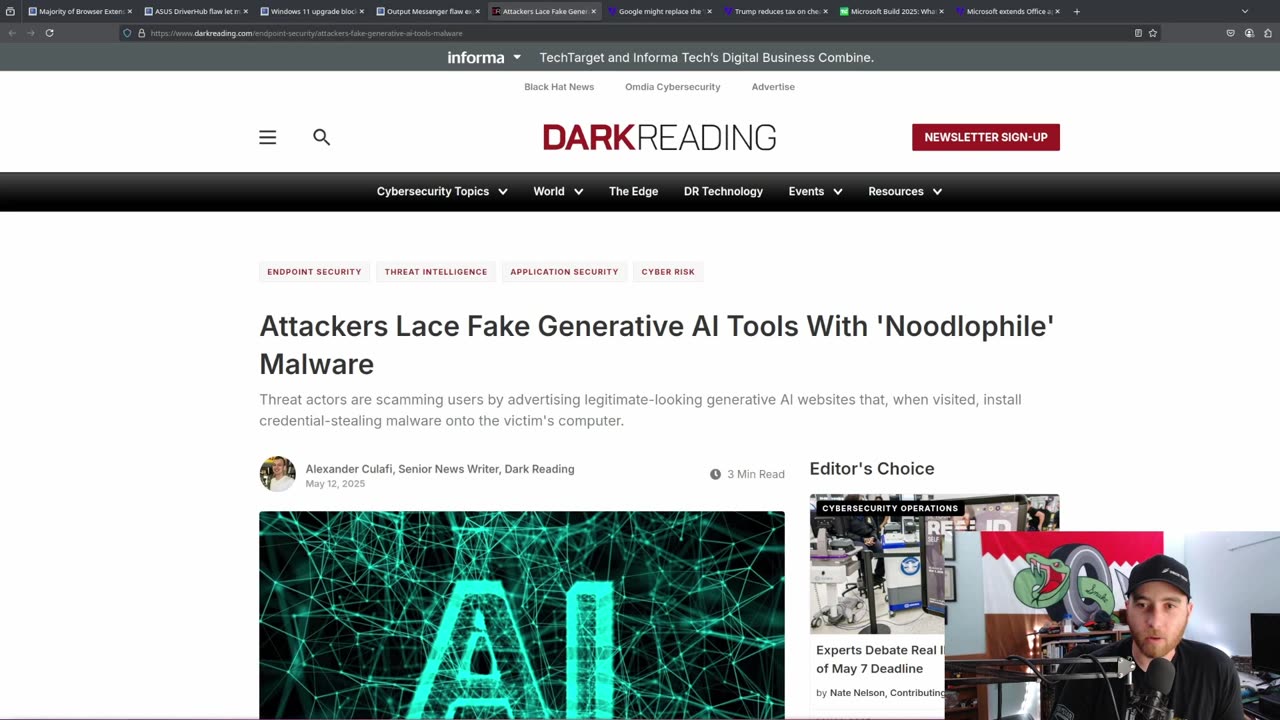1280x720 pixels.
Task: Click the 'May 12, 2025' date text
Action: [x=335, y=484]
